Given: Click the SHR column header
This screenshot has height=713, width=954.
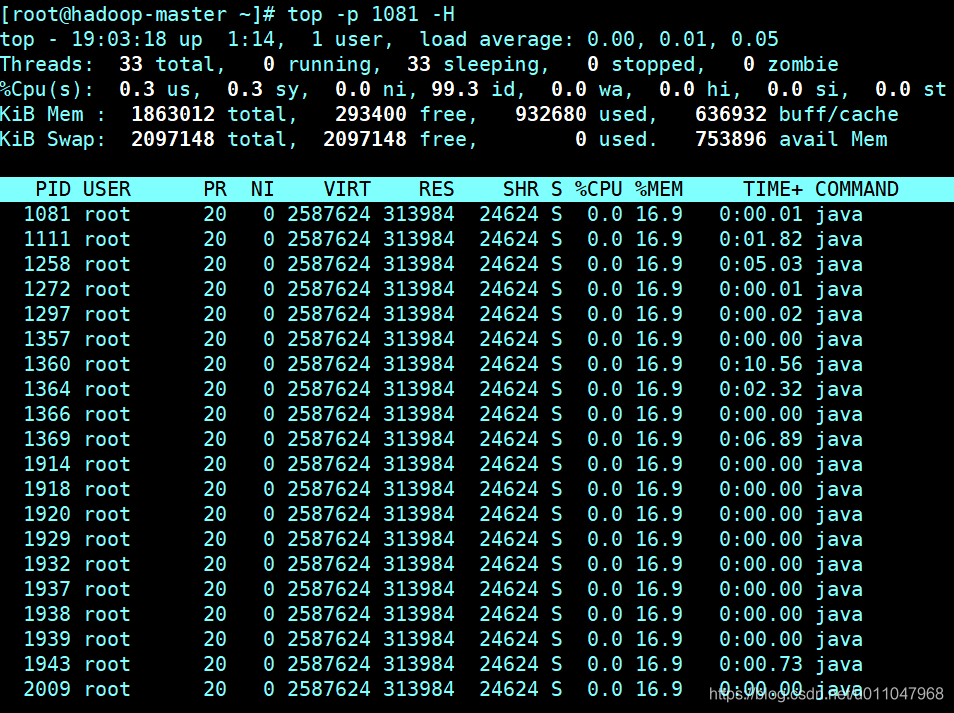Looking at the screenshot, I should pos(521,189).
